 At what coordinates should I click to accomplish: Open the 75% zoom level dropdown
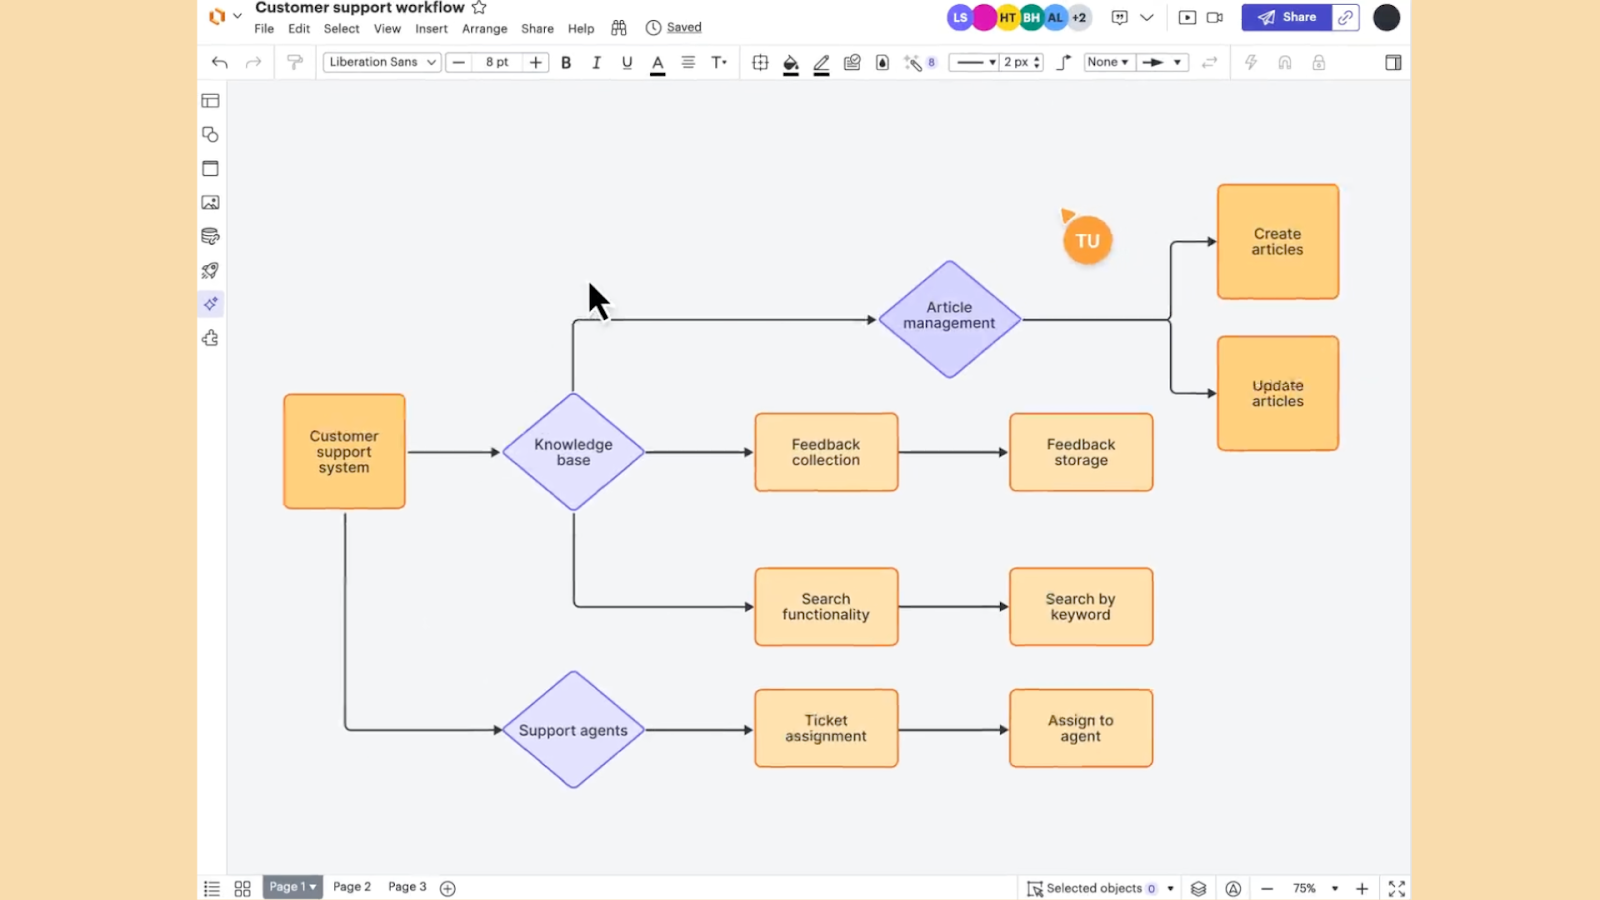(1315, 888)
